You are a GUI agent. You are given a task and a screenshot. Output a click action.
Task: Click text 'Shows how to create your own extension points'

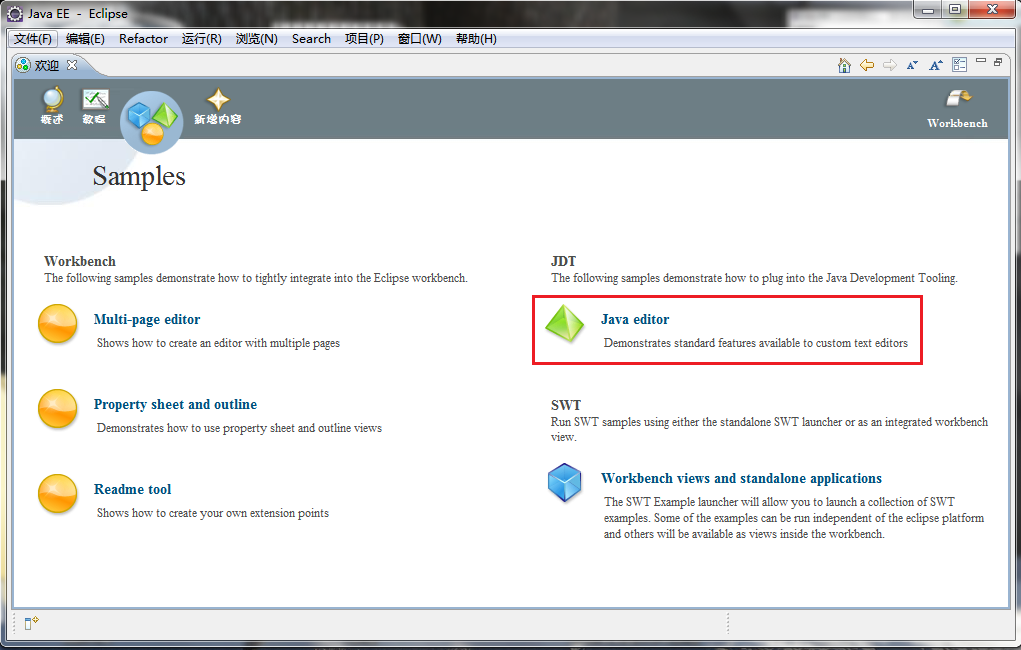tap(213, 513)
